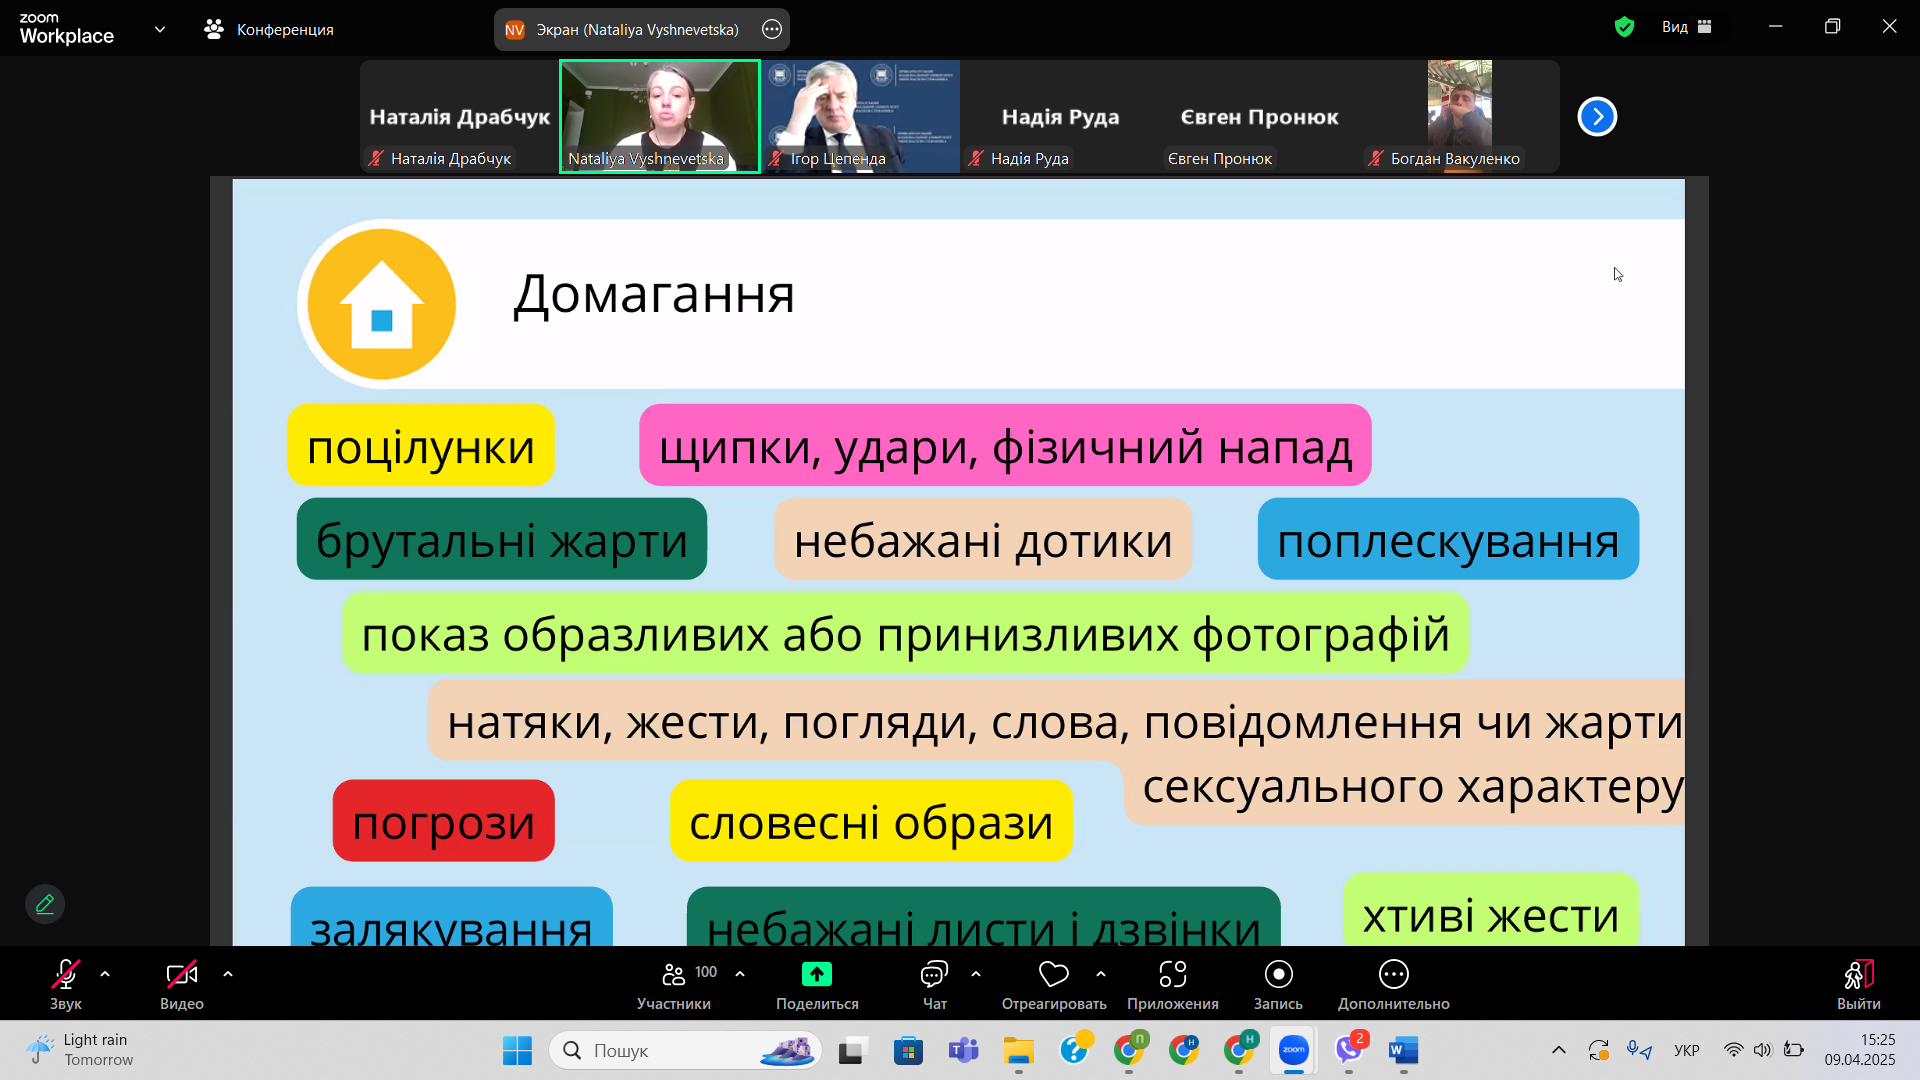Show next participants with blue arrow
1920x1080 pixels.
[x=1597, y=117]
